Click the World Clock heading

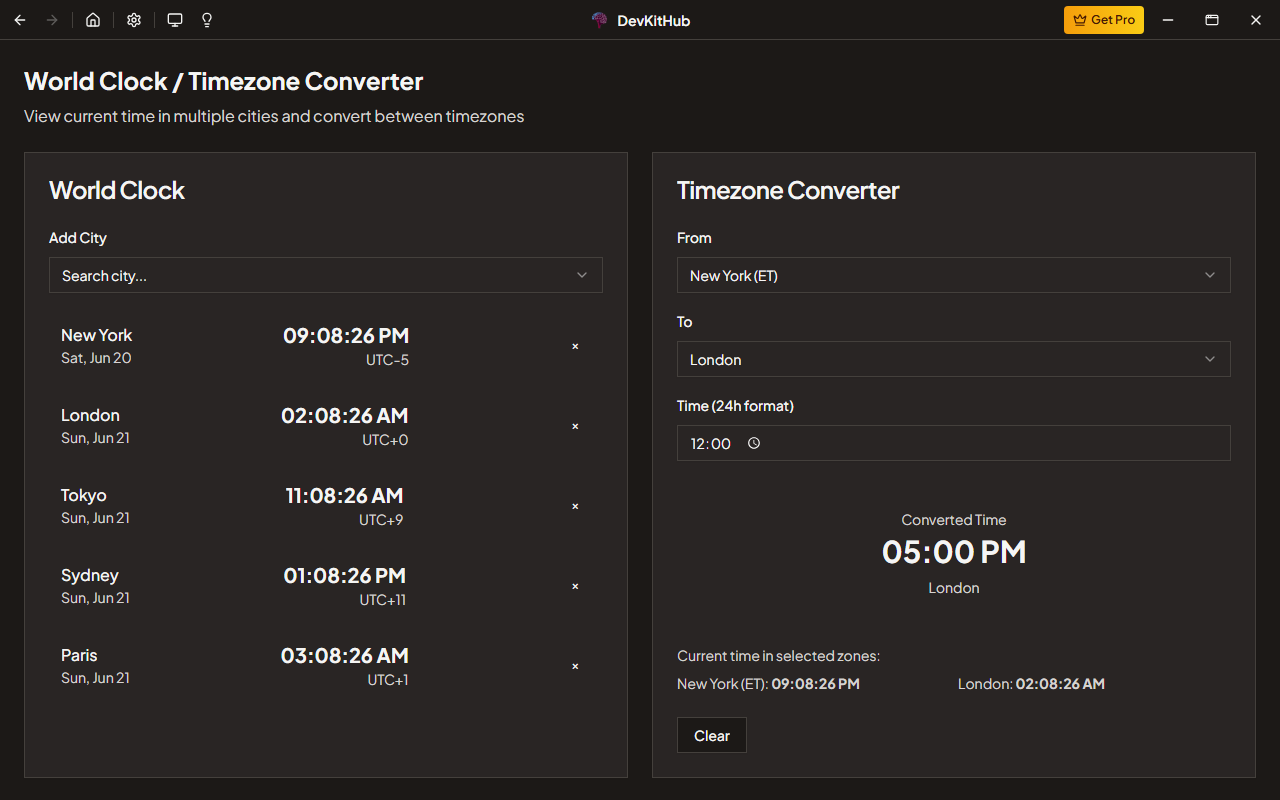(117, 190)
